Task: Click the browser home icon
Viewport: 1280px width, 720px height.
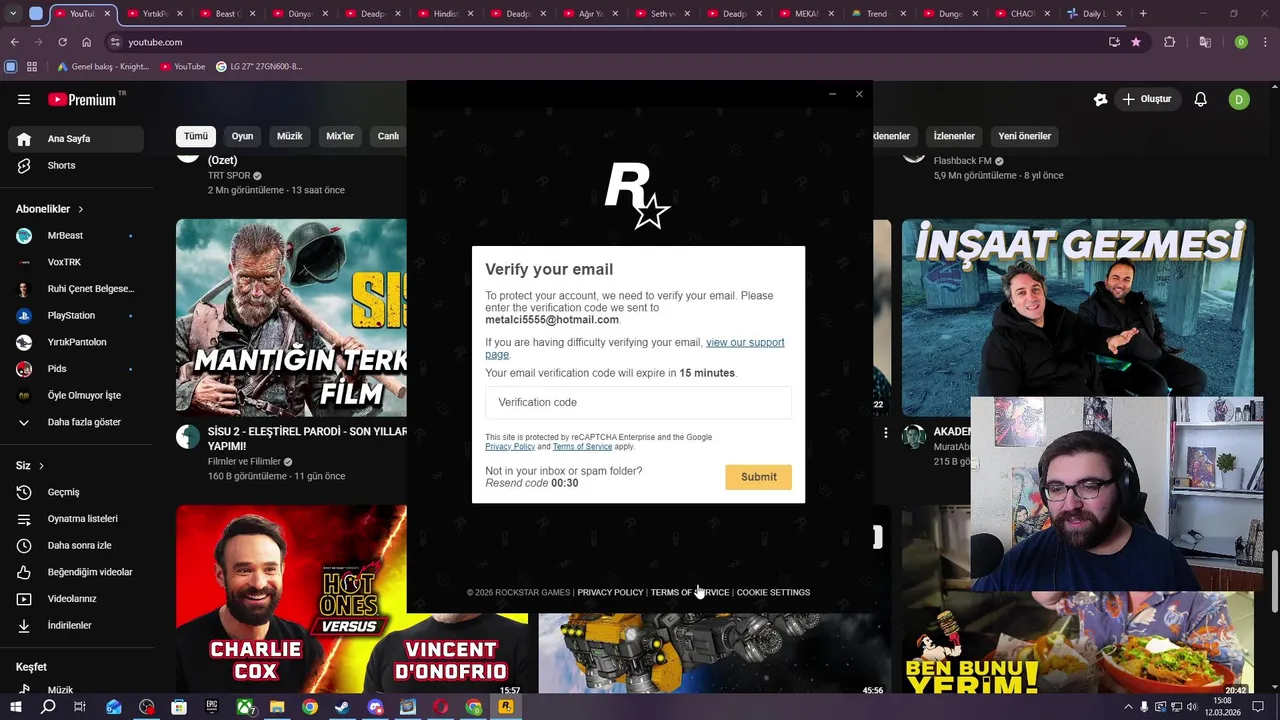Action: (x=86, y=42)
